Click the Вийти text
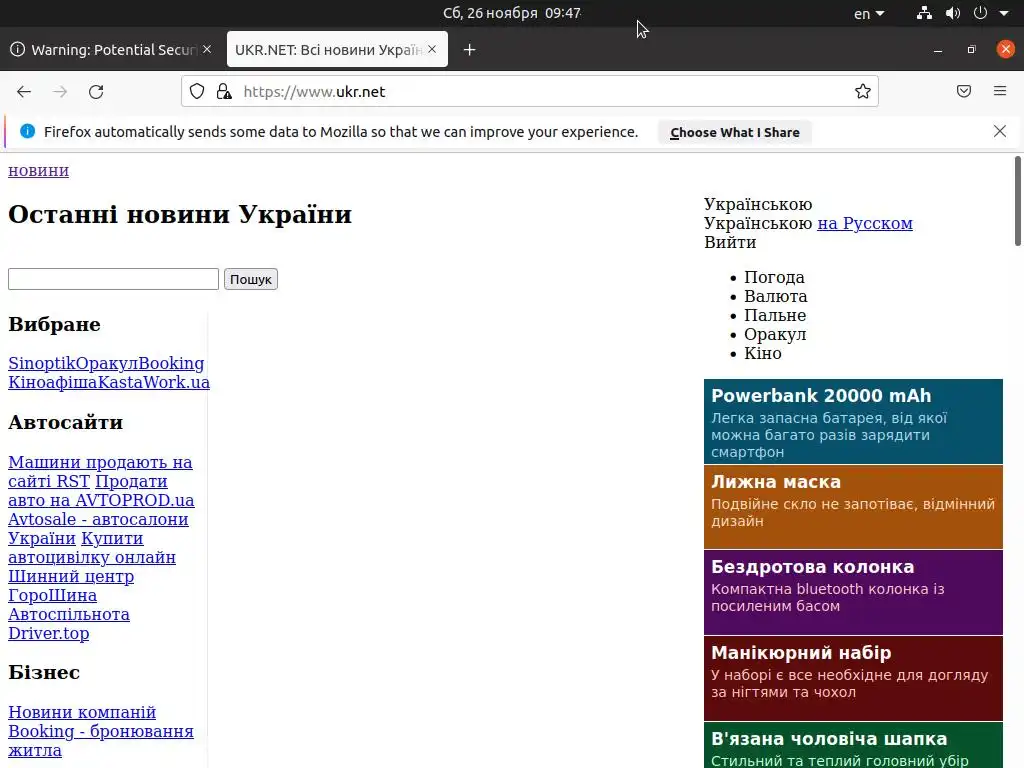Viewport: 1024px width, 768px height. pos(730,242)
